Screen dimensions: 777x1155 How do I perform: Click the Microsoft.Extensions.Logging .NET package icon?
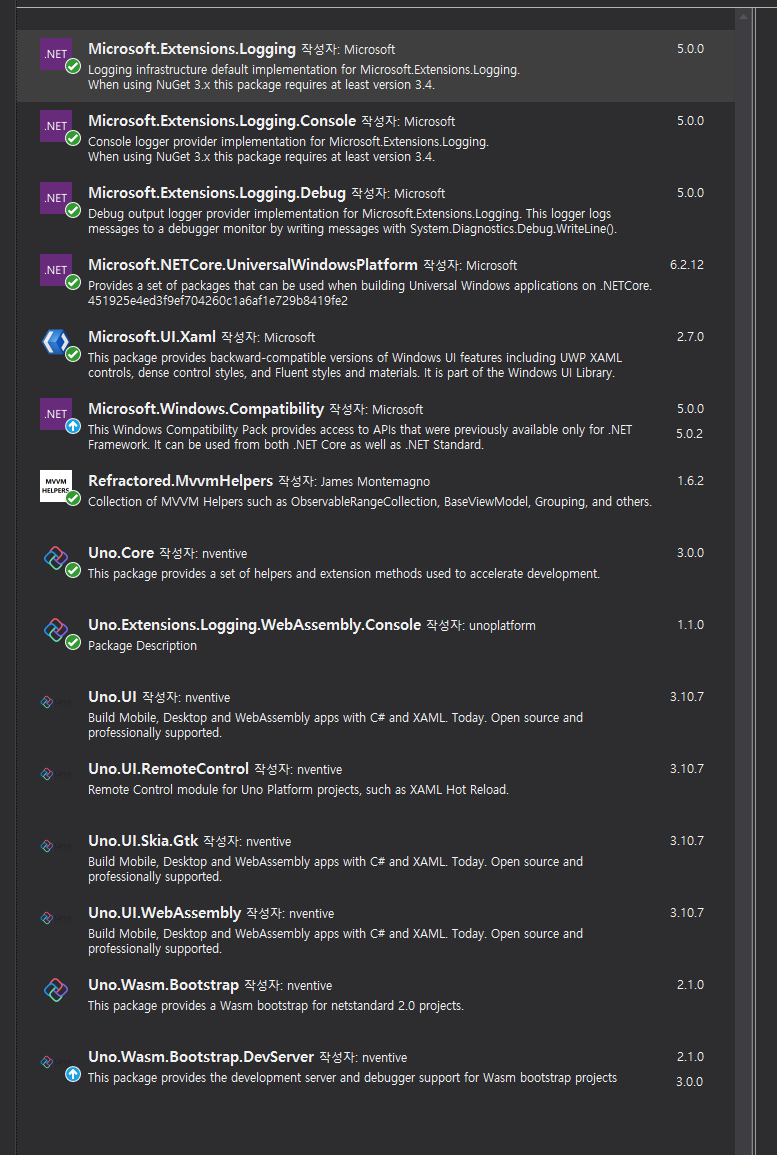[x=55, y=55]
